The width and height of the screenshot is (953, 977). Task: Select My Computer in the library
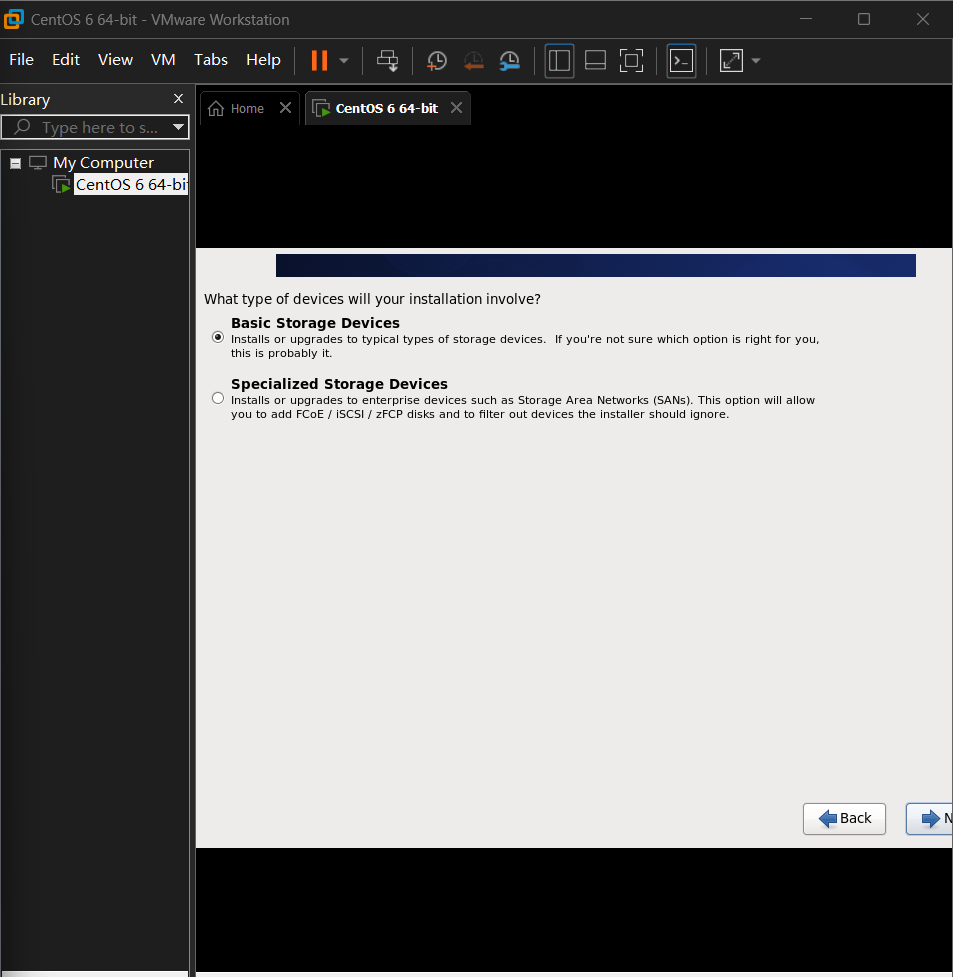point(103,163)
